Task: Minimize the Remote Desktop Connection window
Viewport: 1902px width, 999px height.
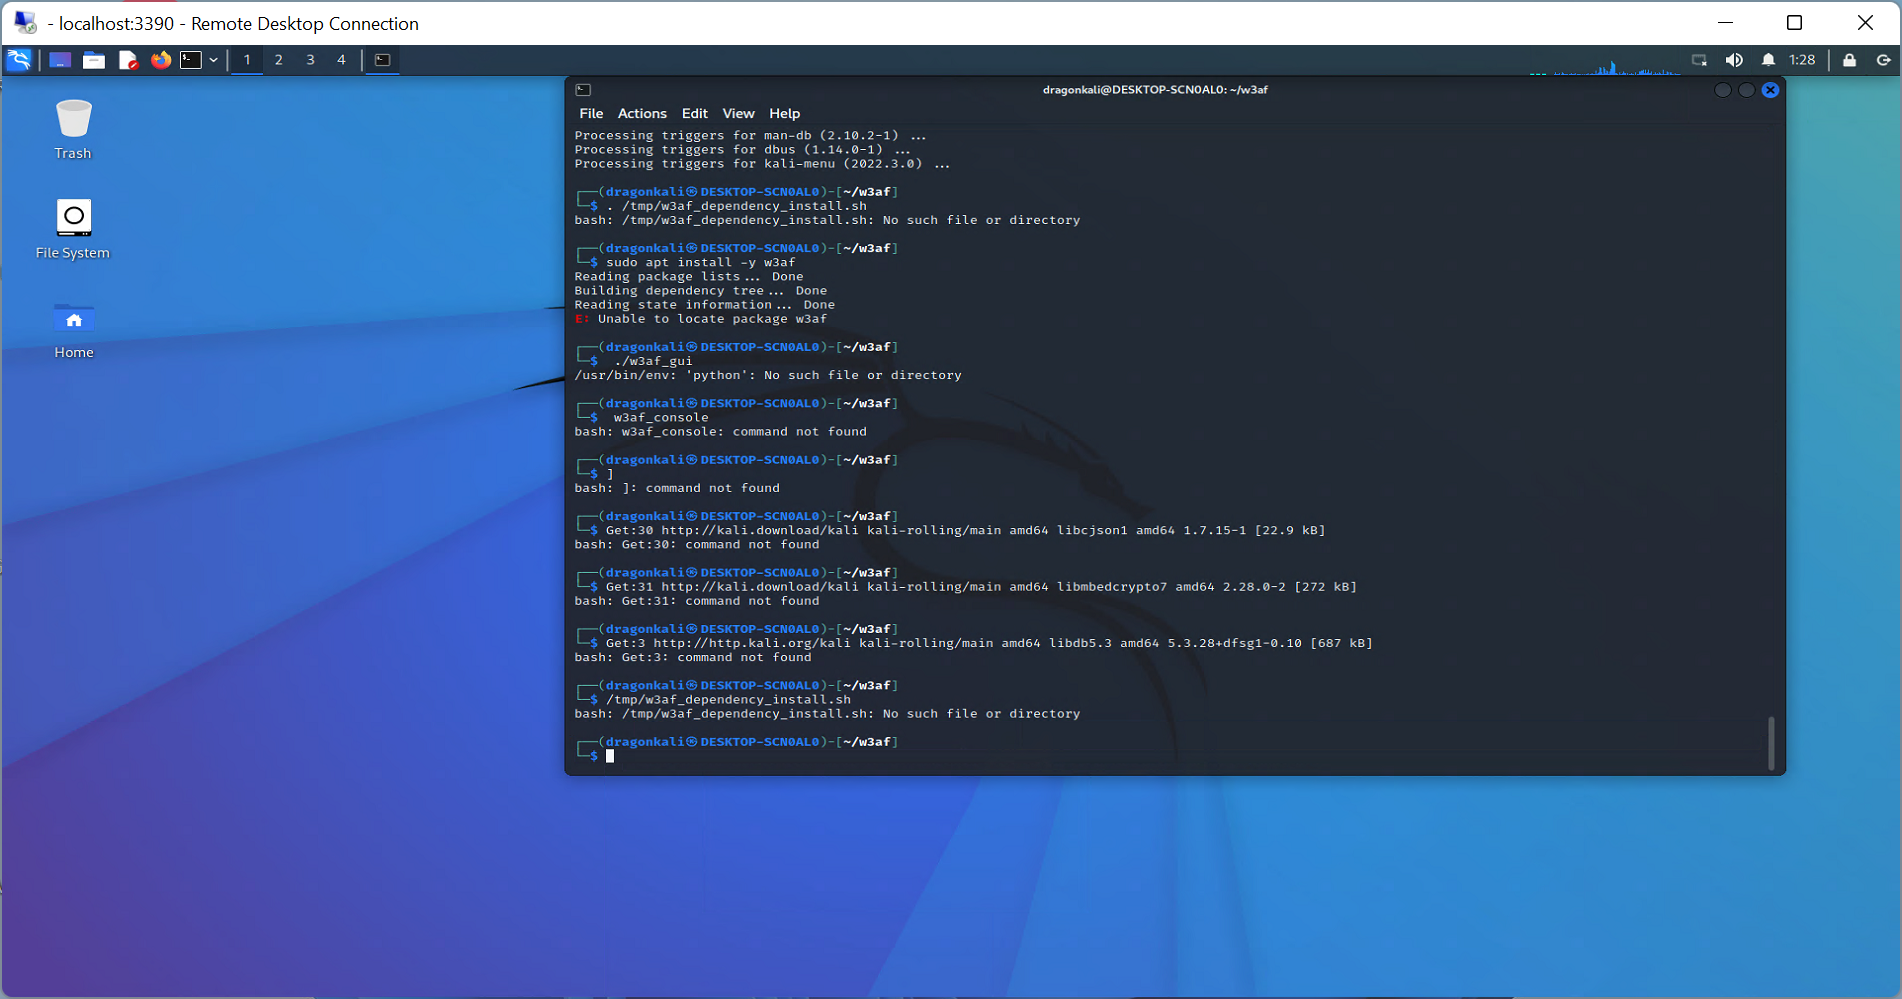Action: (1725, 22)
